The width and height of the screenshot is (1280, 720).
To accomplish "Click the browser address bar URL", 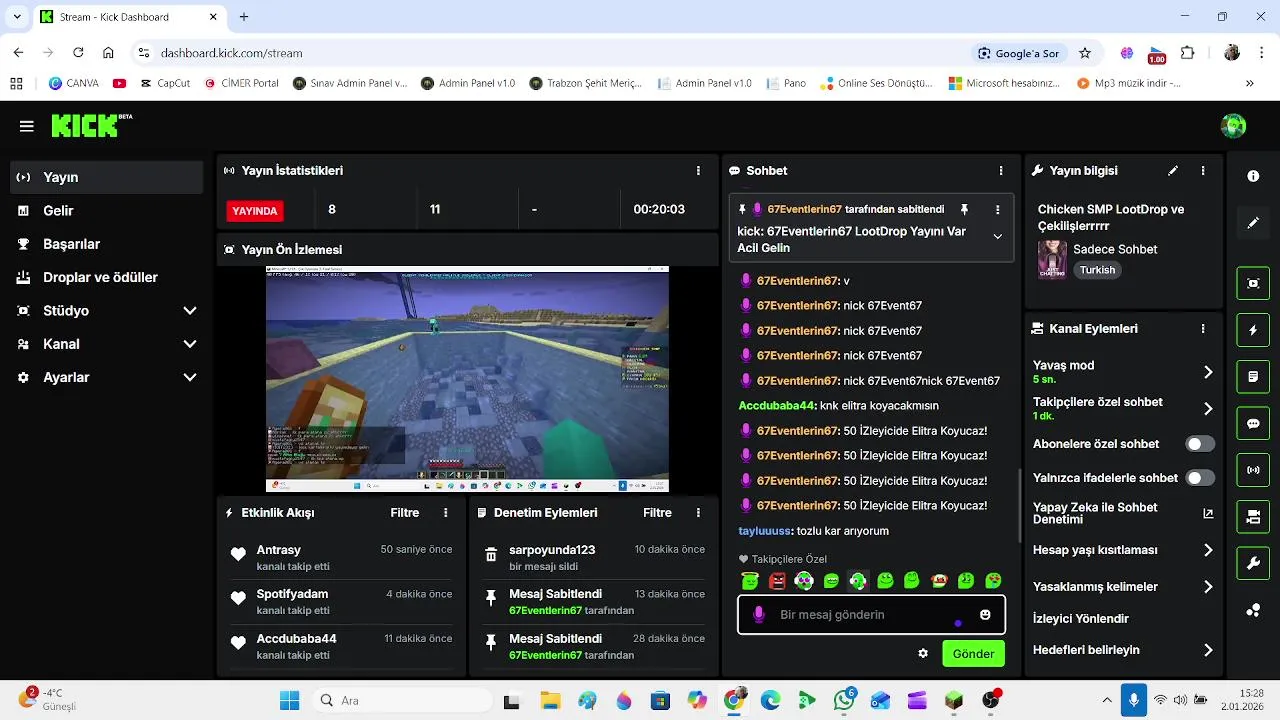I will [232, 53].
